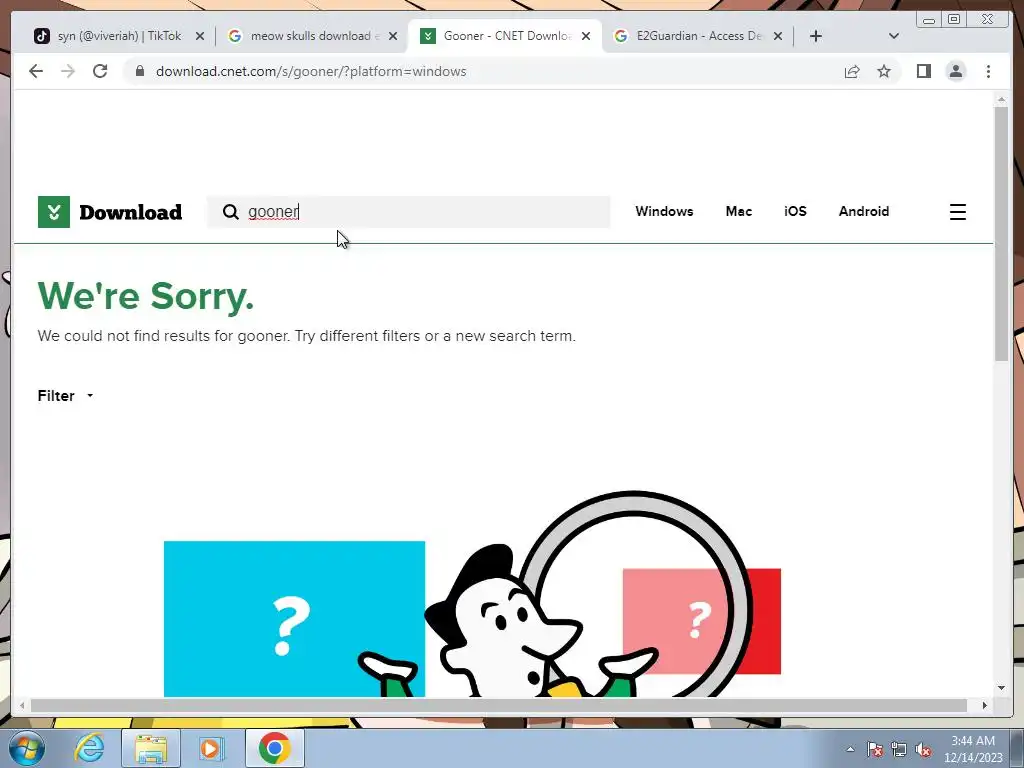The width and height of the screenshot is (1024, 768).
Task: Click the vertical scrollbar thumb
Action: tap(1001, 234)
